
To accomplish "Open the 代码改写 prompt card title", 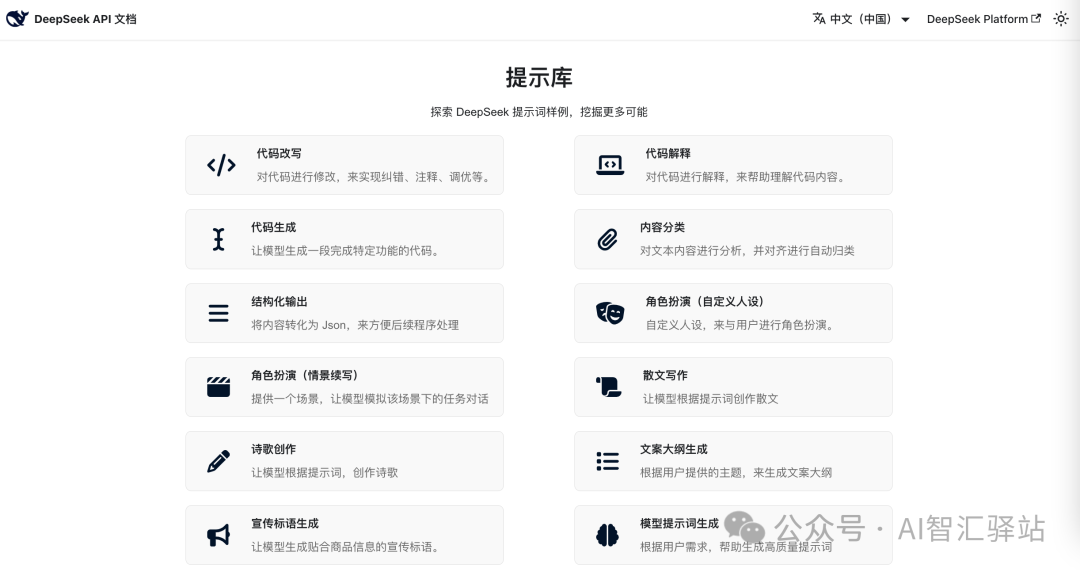I will (x=279, y=154).
